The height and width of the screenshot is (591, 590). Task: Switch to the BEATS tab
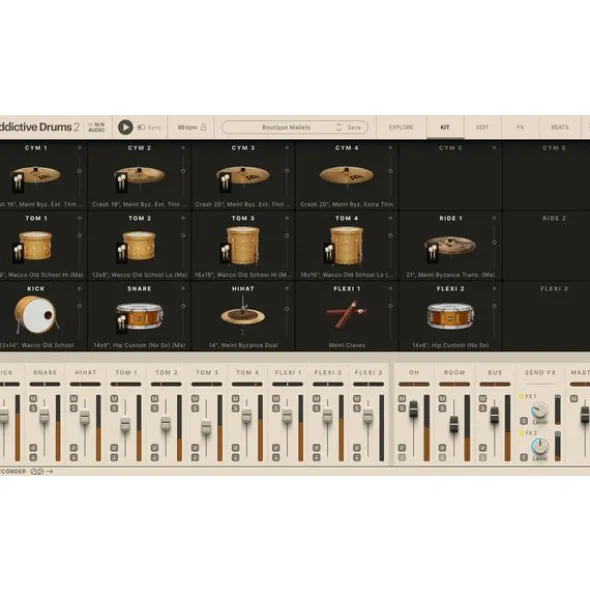tap(560, 127)
